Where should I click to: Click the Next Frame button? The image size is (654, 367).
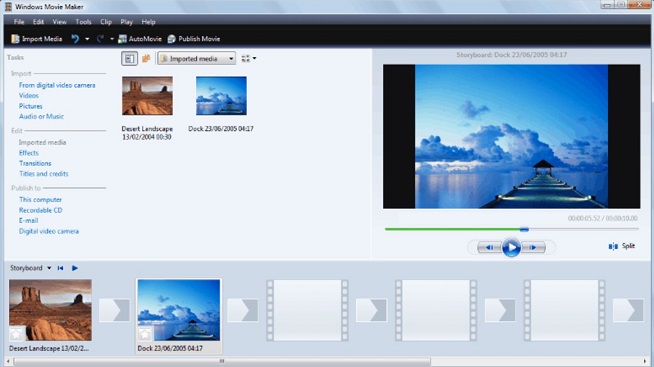click(x=533, y=247)
